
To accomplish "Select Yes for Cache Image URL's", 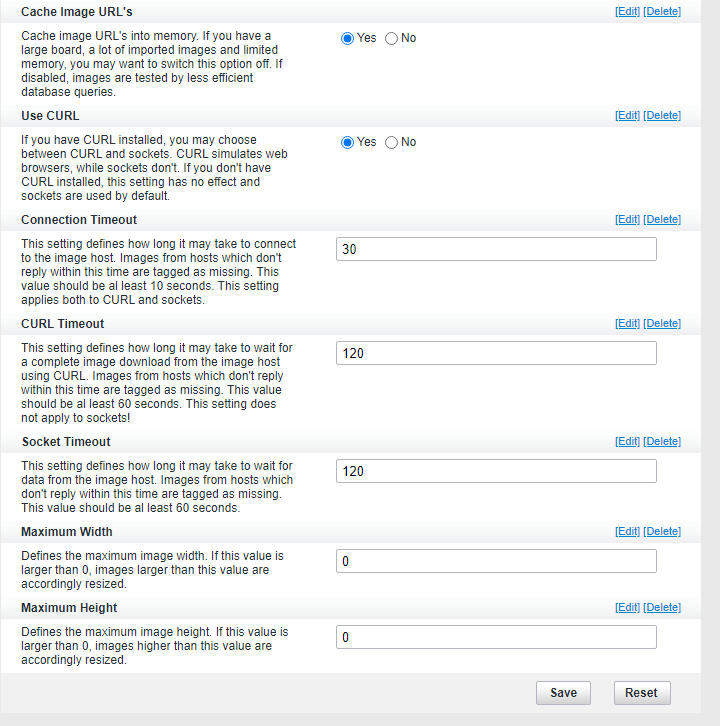I will [347, 38].
